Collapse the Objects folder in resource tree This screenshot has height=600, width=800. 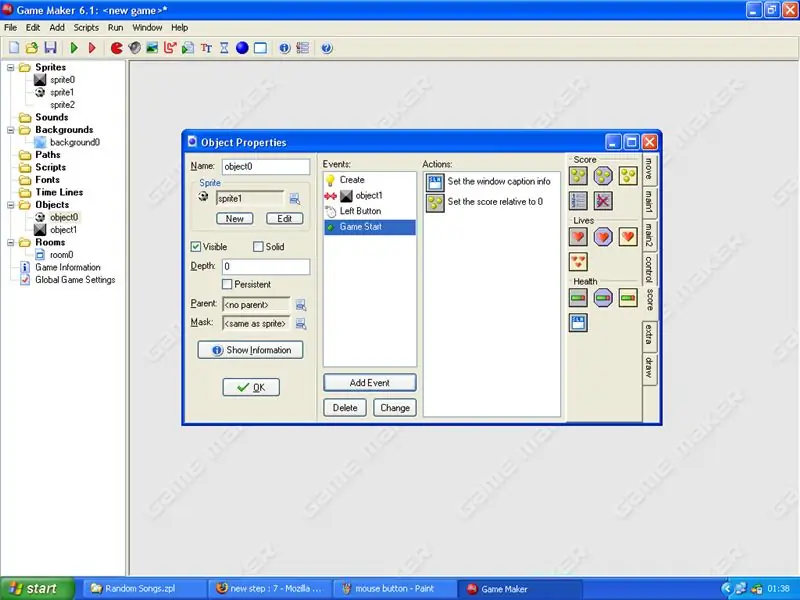click(x=10, y=205)
